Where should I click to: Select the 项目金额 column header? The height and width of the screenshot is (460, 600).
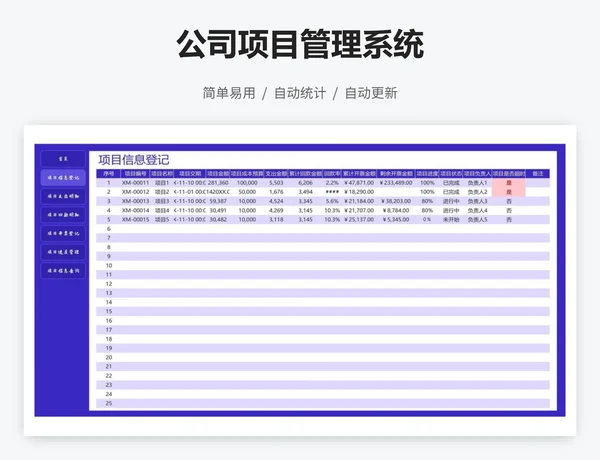click(218, 174)
